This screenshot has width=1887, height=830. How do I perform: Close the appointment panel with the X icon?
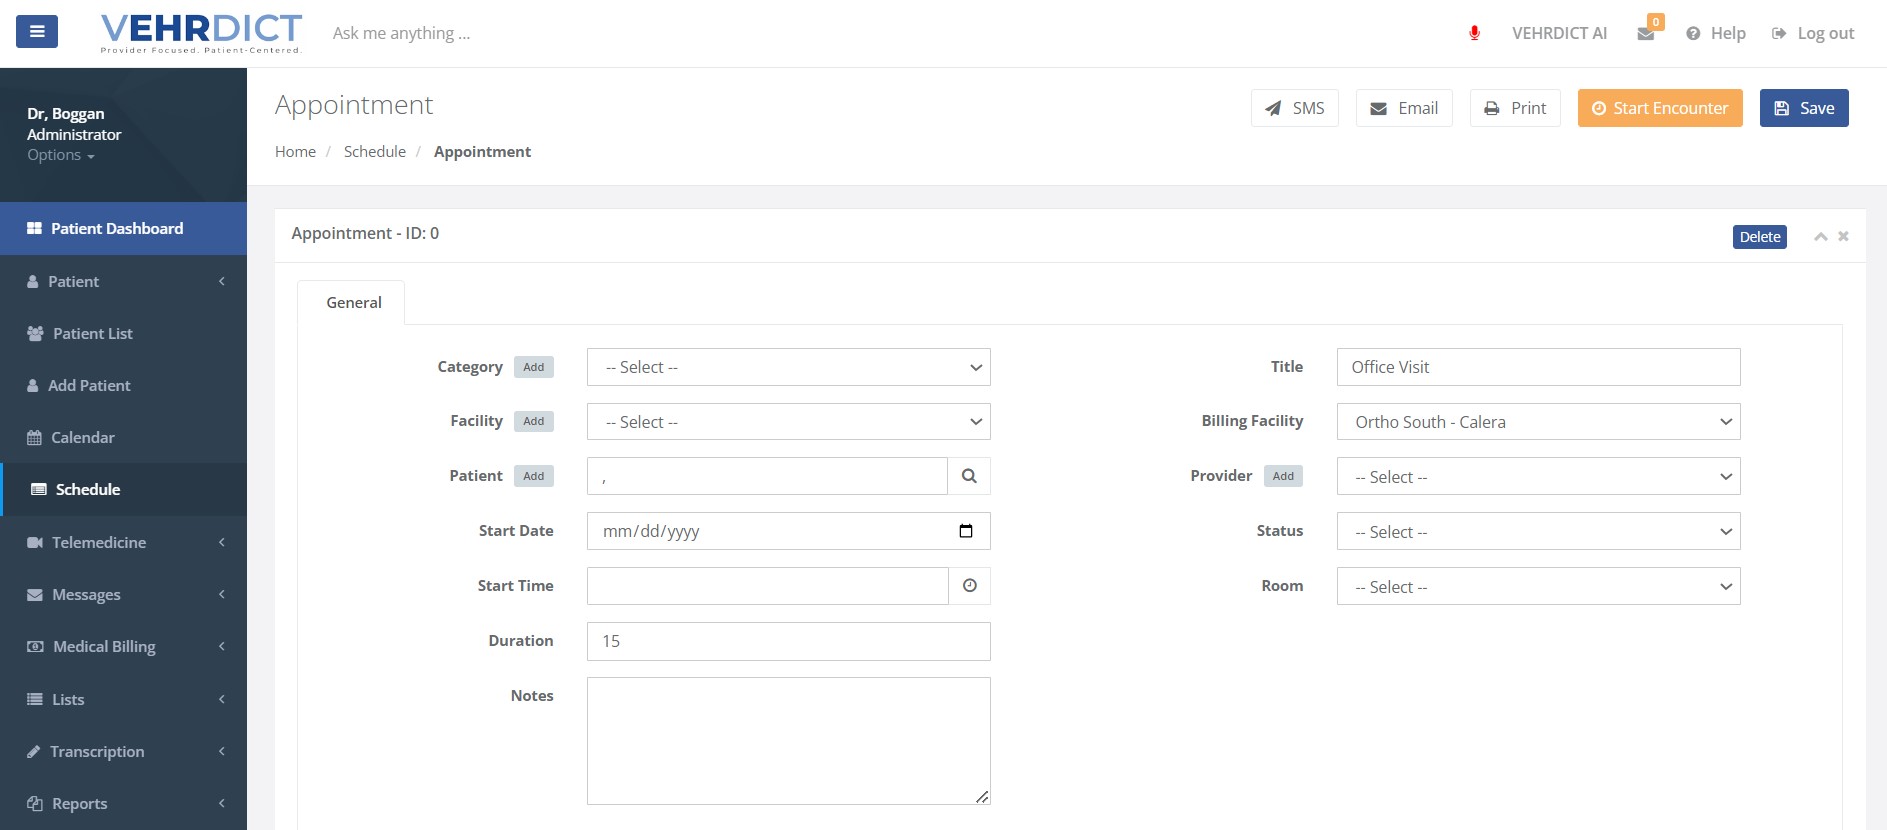point(1843,237)
